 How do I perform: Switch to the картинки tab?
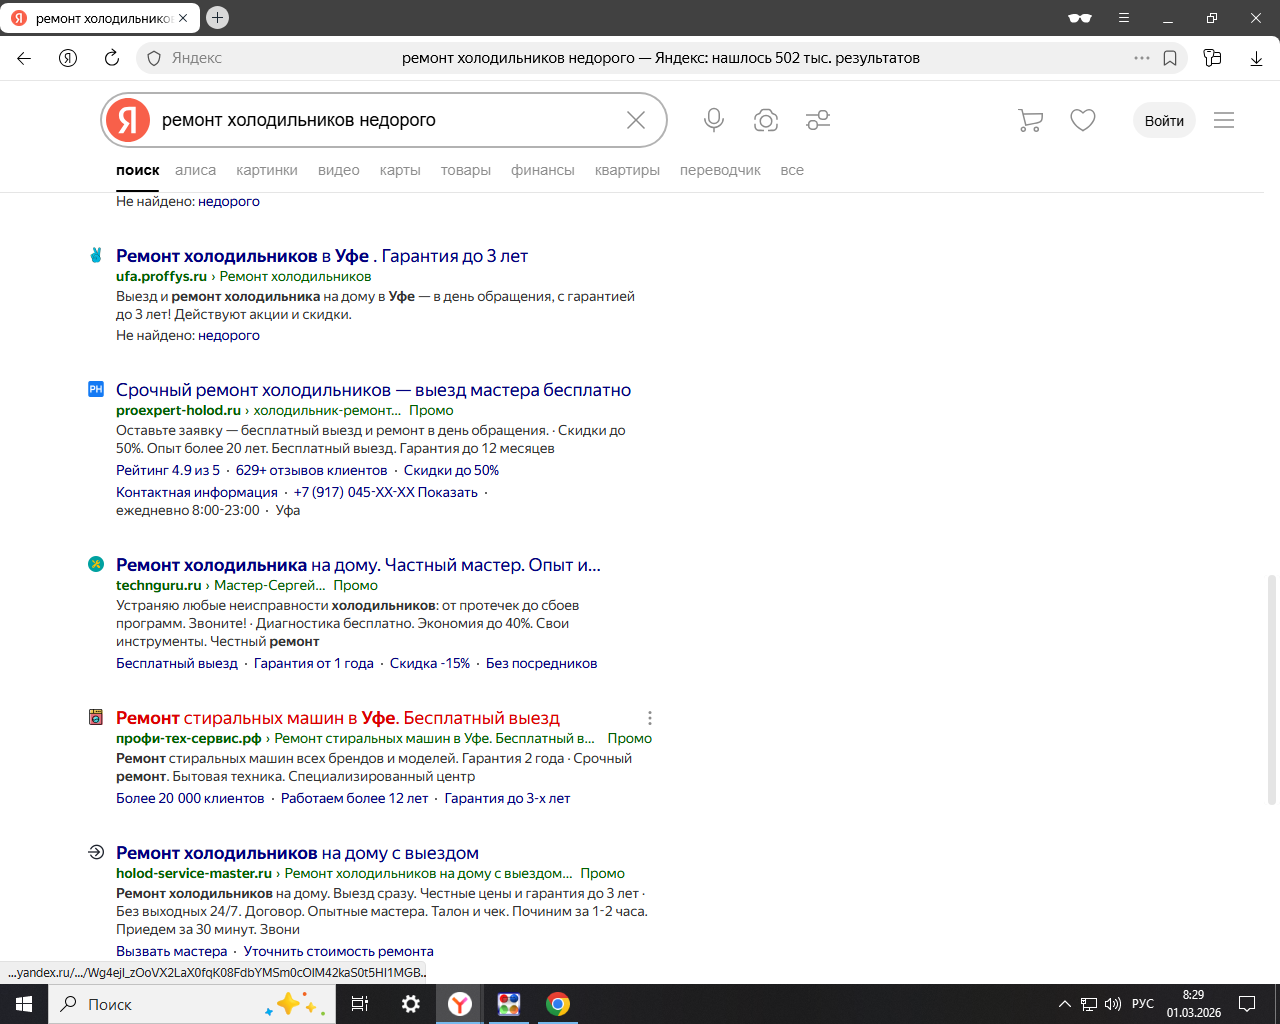pos(267,170)
